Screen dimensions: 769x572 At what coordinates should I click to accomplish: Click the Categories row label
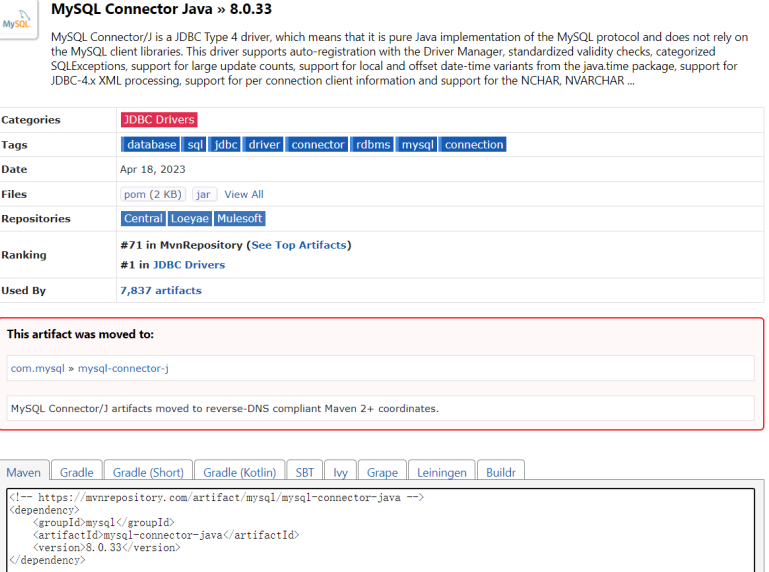click(31, 120)
